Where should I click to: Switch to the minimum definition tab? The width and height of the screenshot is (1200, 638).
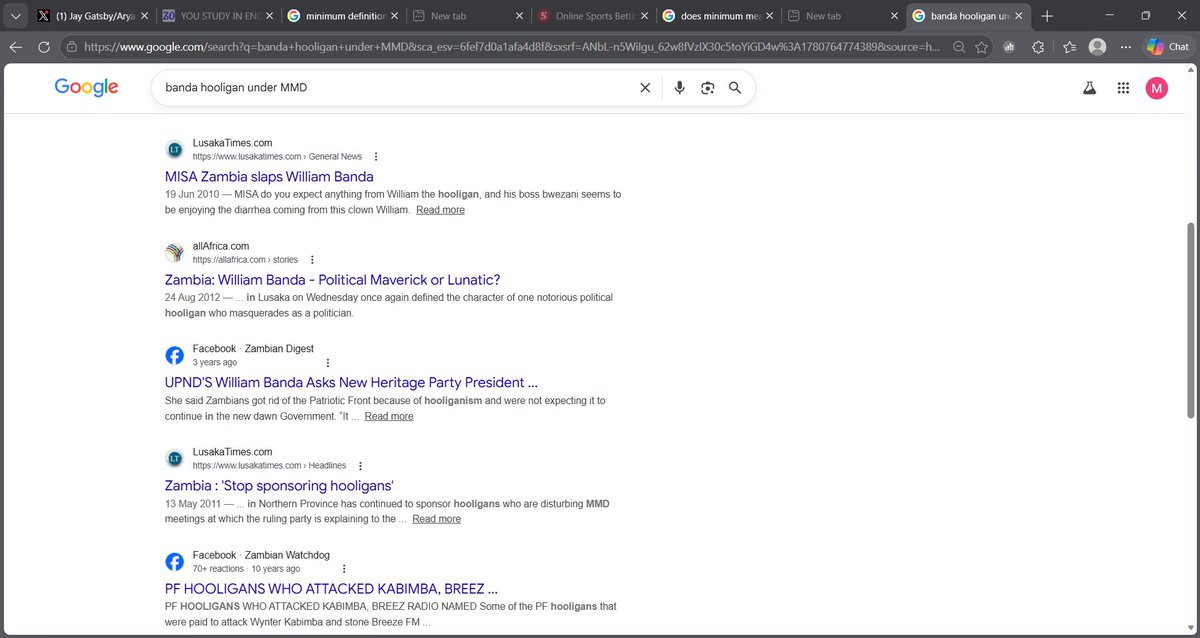pyautogui.click(x=343, y=16)
